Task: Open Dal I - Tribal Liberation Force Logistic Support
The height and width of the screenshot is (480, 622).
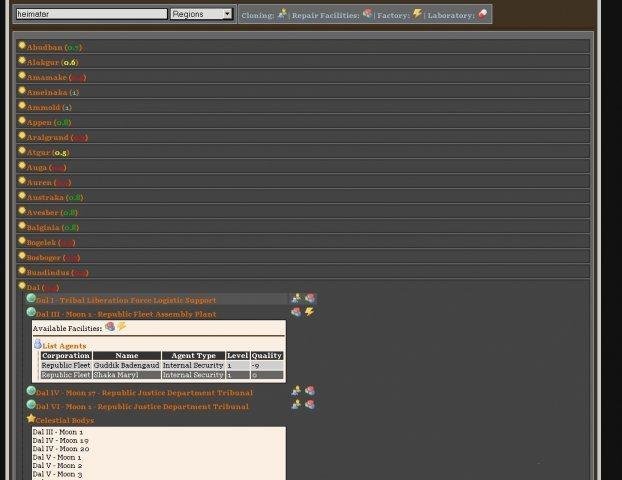Action: (x=126, y=300)
